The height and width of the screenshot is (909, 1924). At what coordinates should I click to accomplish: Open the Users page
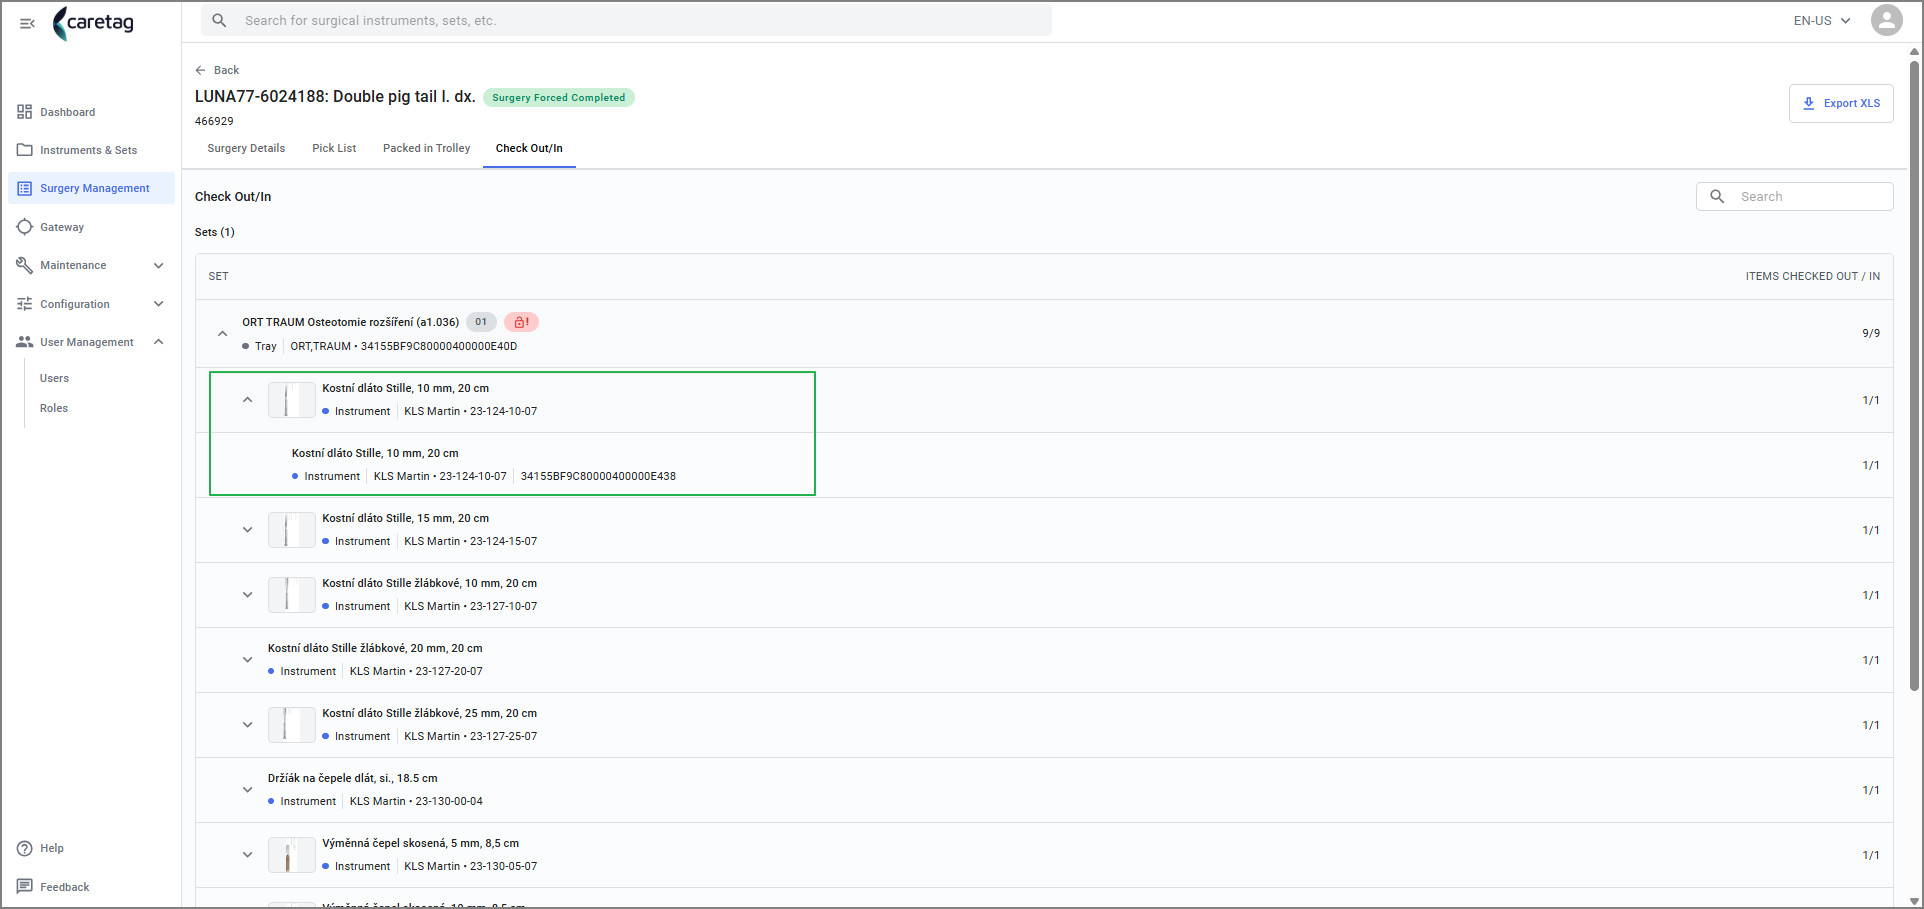coord(54,378)
